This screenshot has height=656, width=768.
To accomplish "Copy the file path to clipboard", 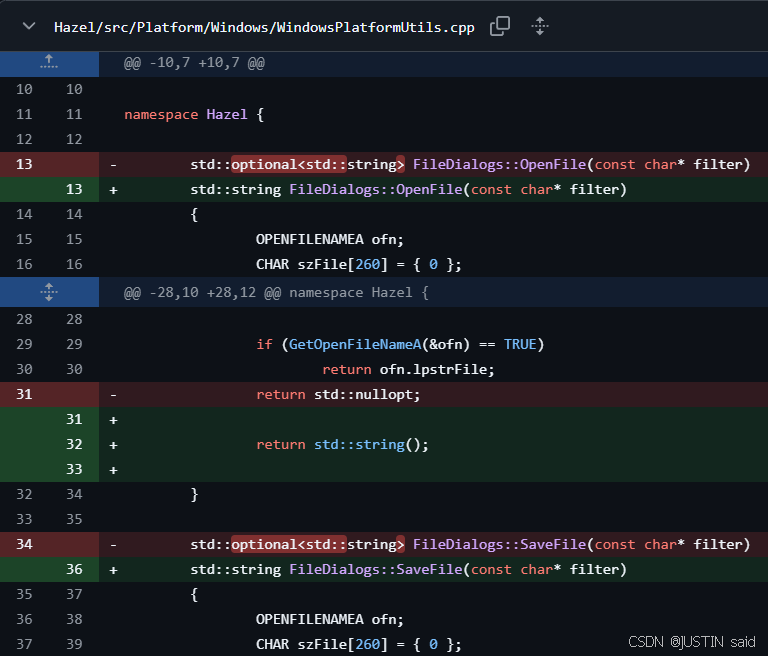I will [500, 27].
